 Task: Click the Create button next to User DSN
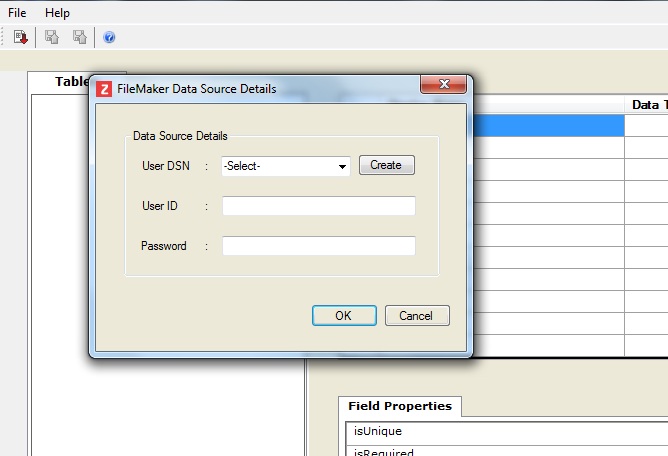click(x=386, y=165)
